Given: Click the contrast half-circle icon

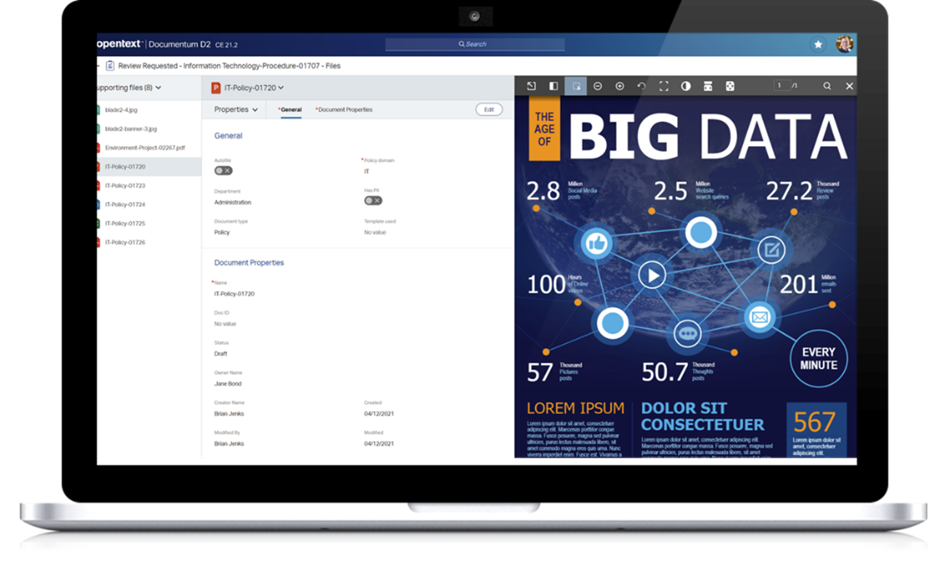Looking at the screenshot, I should (686, 86).
